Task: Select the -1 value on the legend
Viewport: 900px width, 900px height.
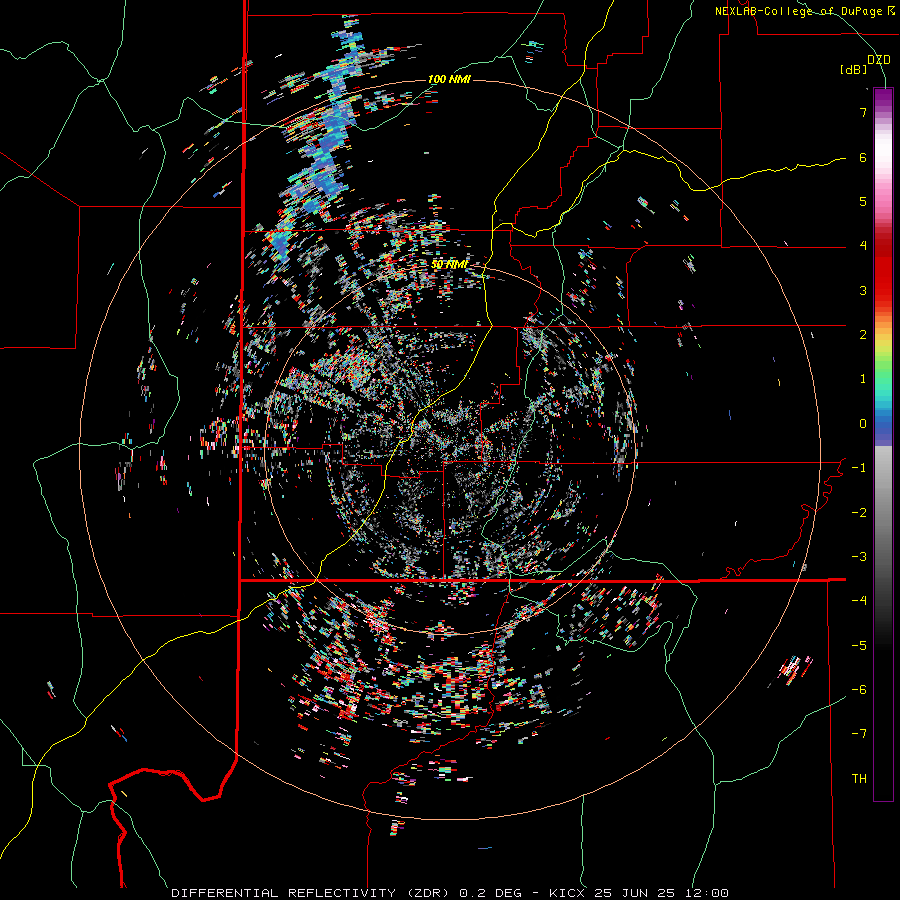Action: click(859, 468)
